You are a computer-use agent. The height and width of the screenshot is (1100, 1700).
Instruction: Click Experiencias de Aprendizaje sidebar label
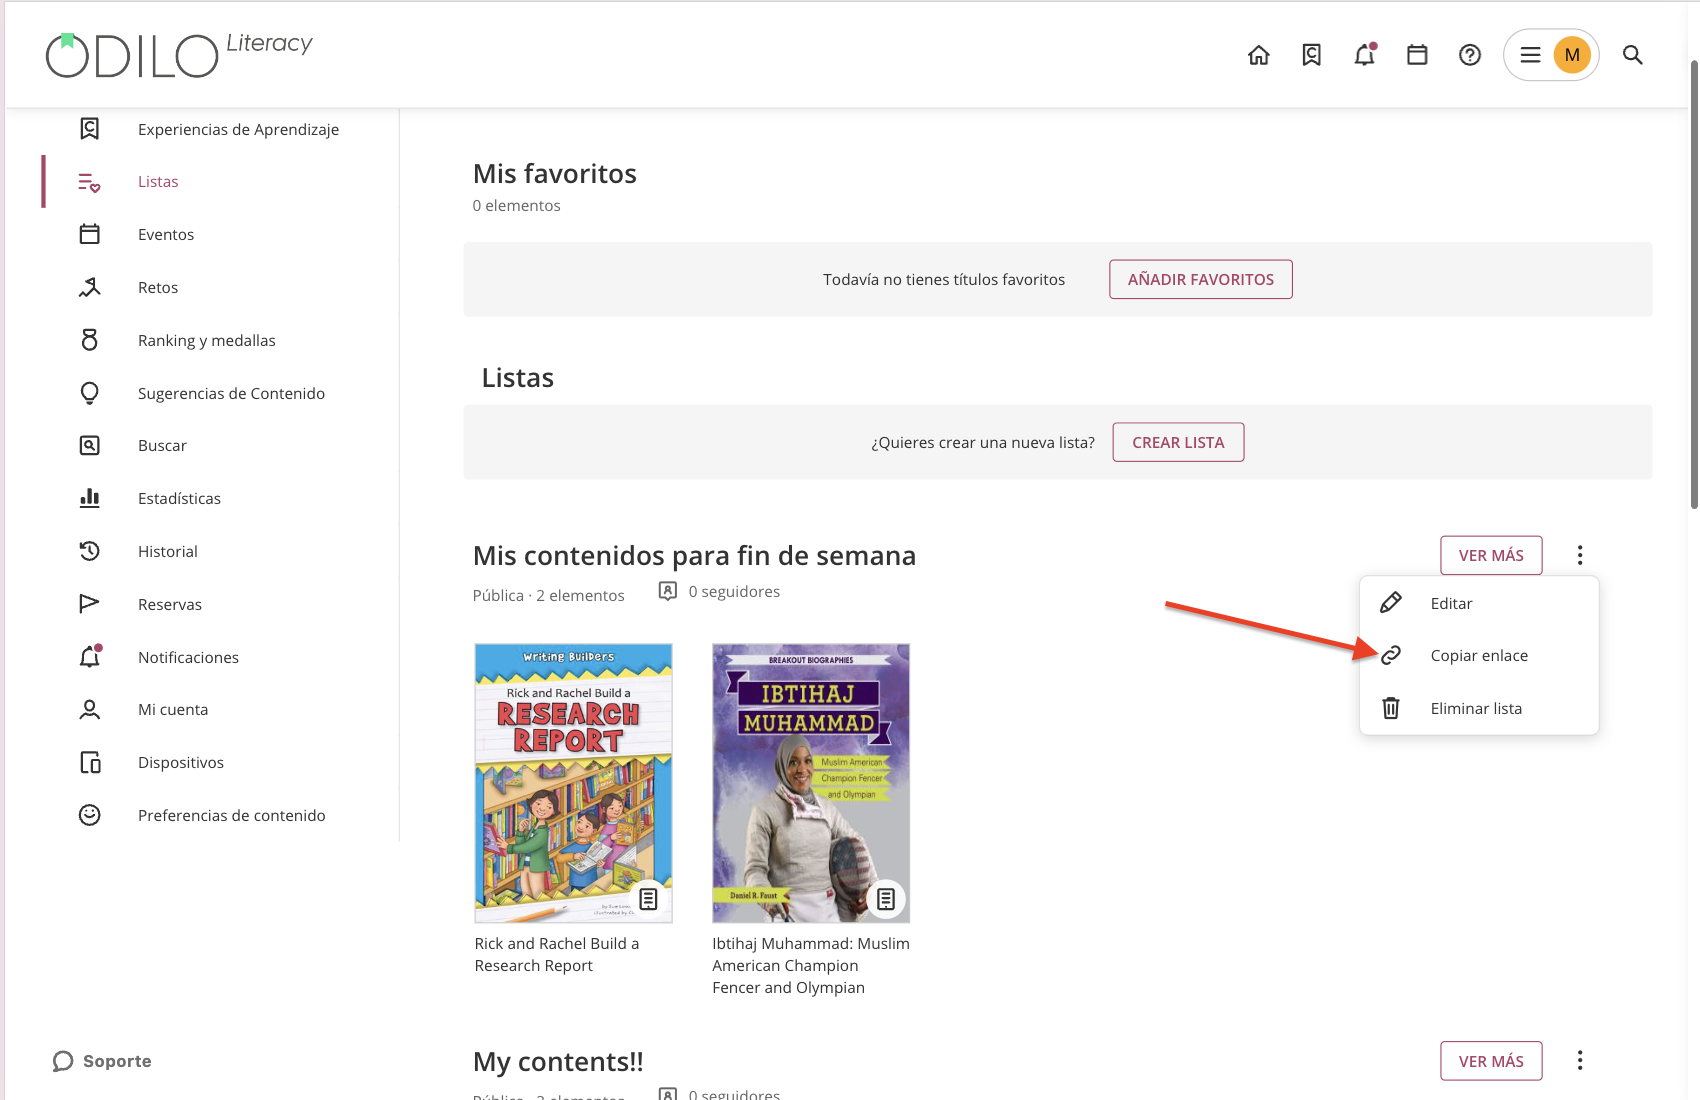[238, 129]
